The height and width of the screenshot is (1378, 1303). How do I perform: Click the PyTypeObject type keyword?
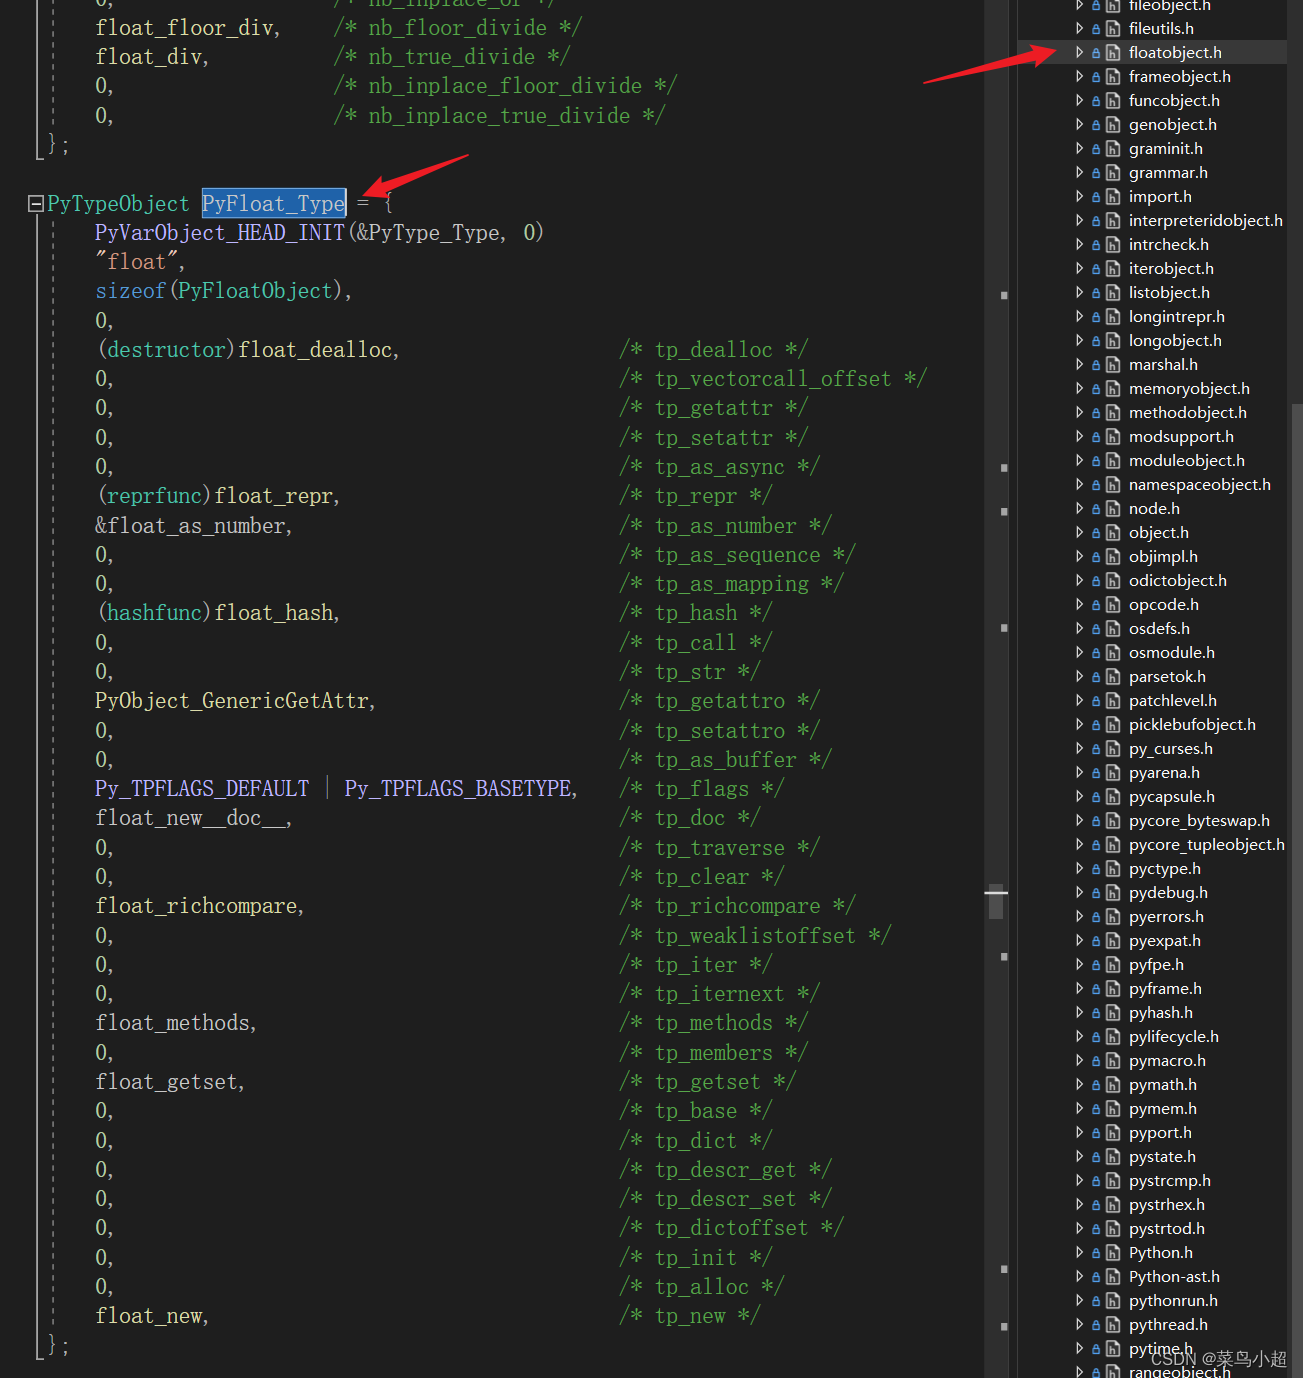pos(118,204)
